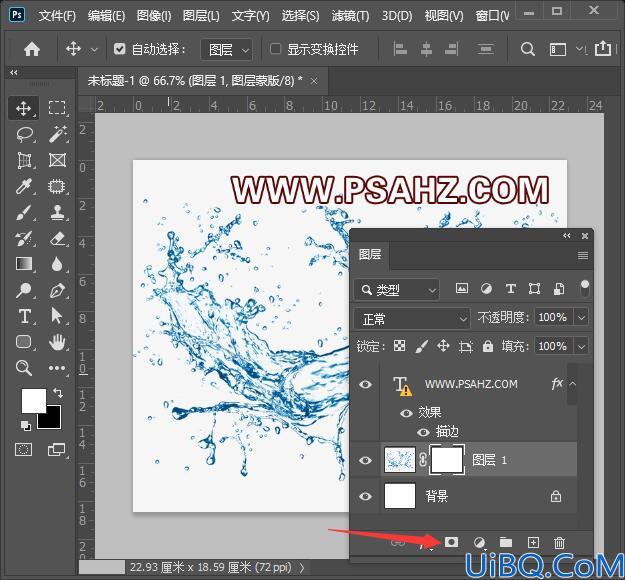Click the share icon in options bar
Viewport: 625px width, 580px height.
[603, 49]
